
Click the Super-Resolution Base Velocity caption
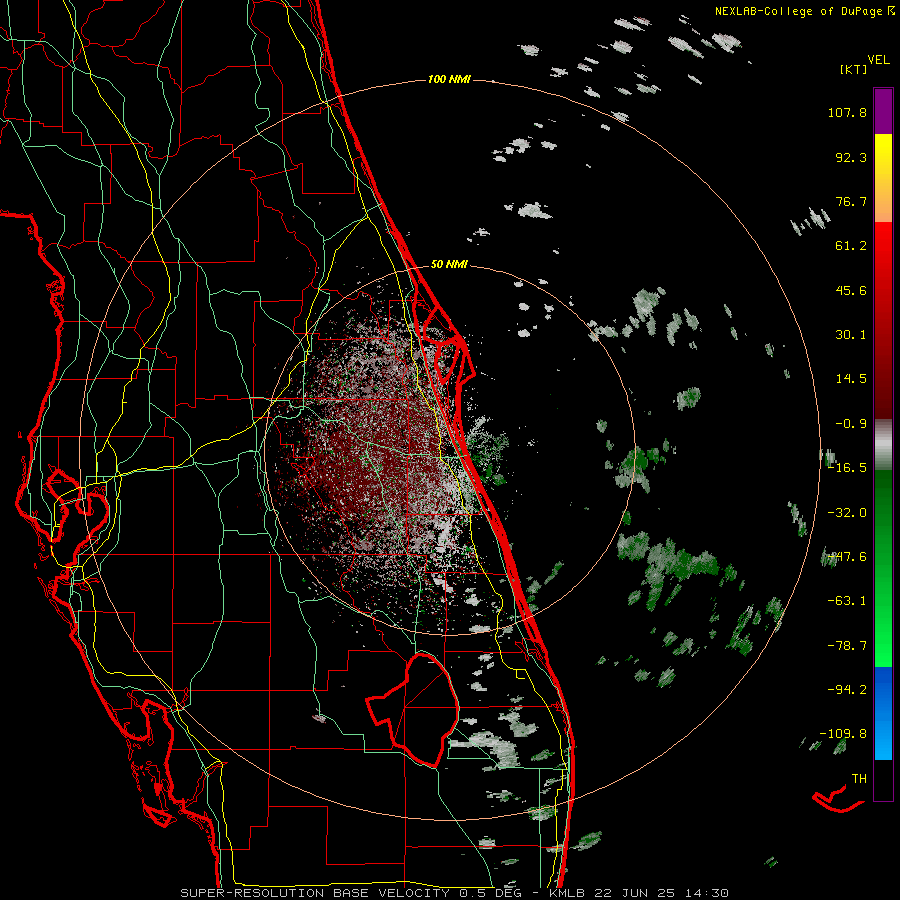tap(315, 893)
